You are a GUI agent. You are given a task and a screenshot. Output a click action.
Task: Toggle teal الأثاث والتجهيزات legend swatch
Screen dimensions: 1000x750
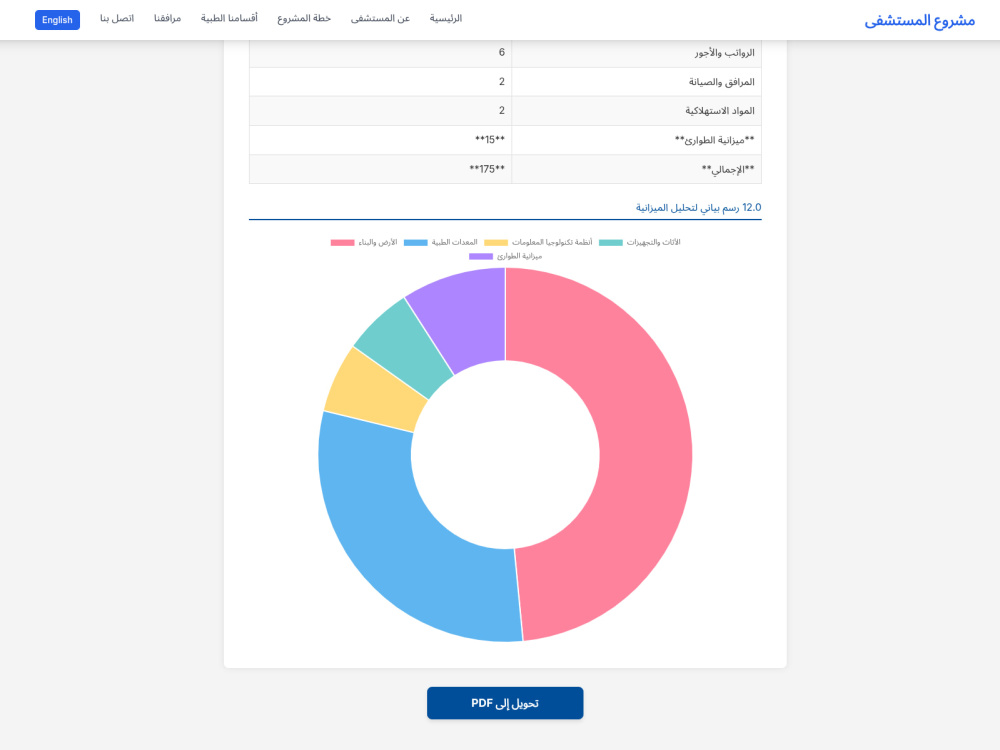tap(611, 242)
